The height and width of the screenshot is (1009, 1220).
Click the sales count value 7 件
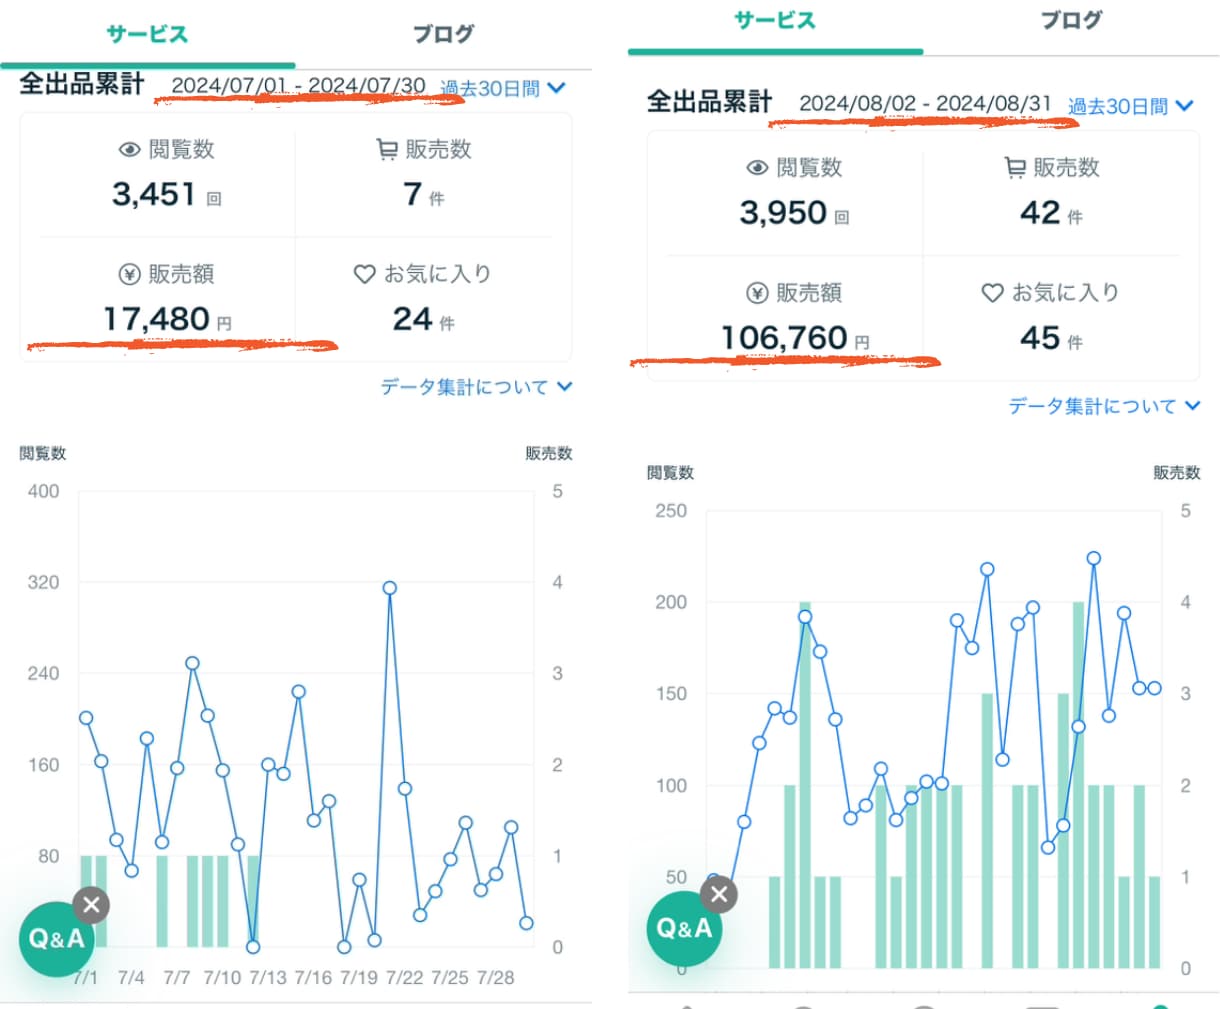click(x=424, y=194)
